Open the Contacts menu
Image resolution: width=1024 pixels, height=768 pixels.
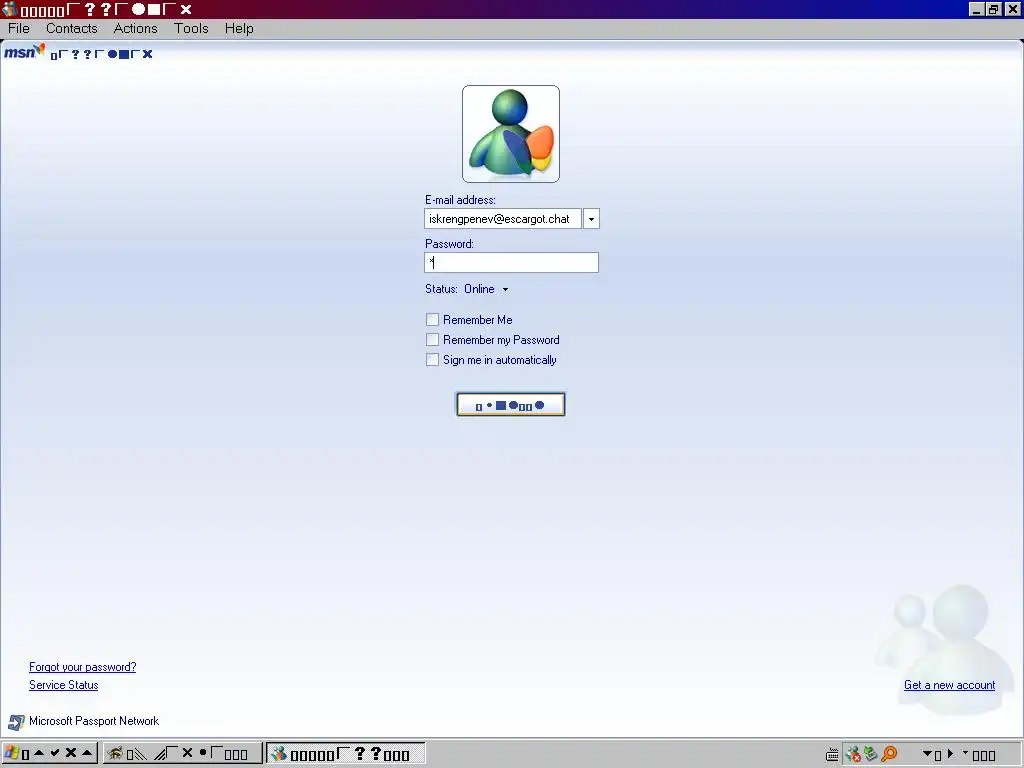point(72,28)
